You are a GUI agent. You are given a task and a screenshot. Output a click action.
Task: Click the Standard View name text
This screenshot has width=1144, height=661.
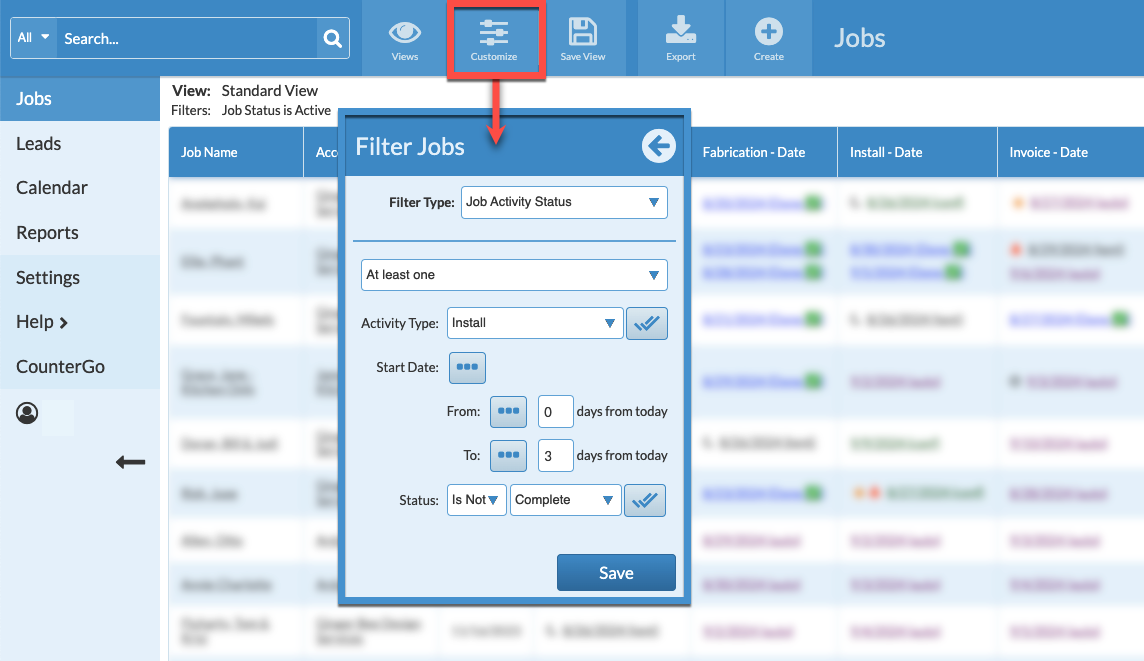270,90
